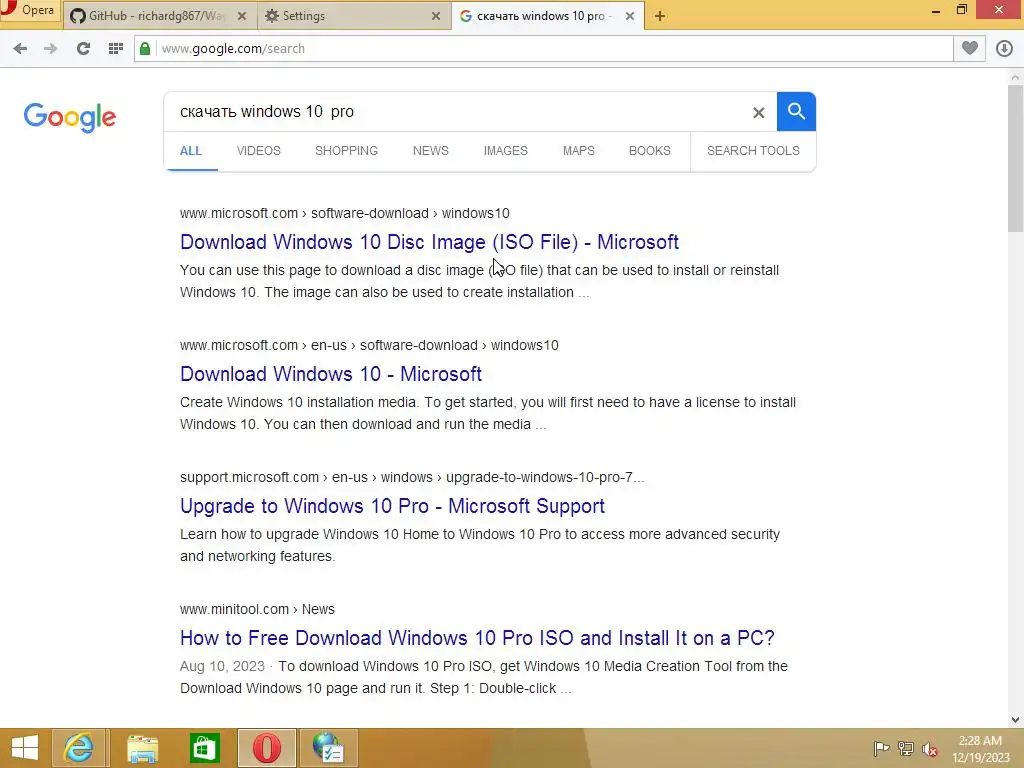This screenshot has height=768, width=1024.
Task: Open the taskbar clock 2:28 AM
Action: (980, 749)
